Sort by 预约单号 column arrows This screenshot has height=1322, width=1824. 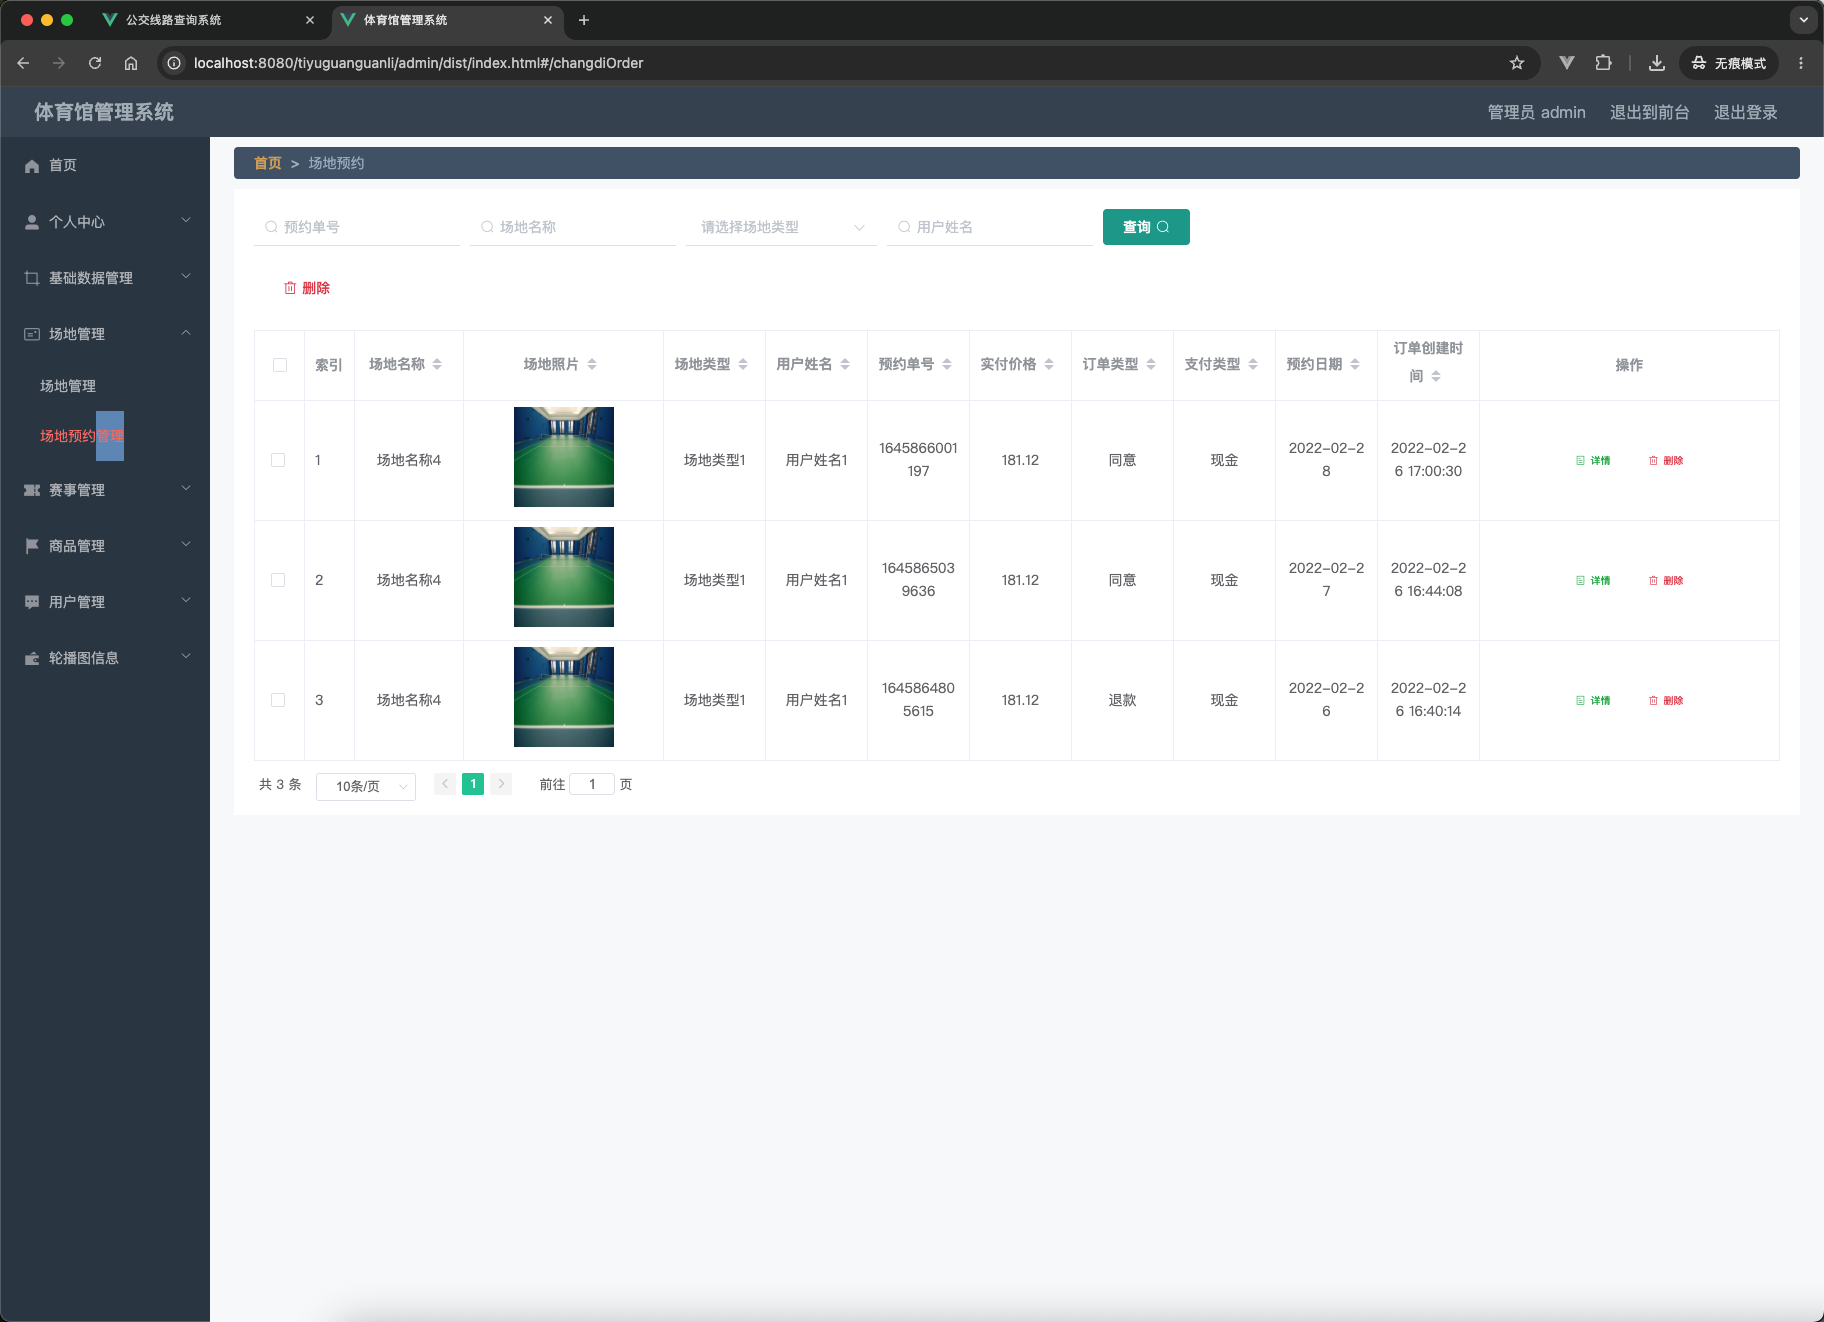[x=947, y=364]
